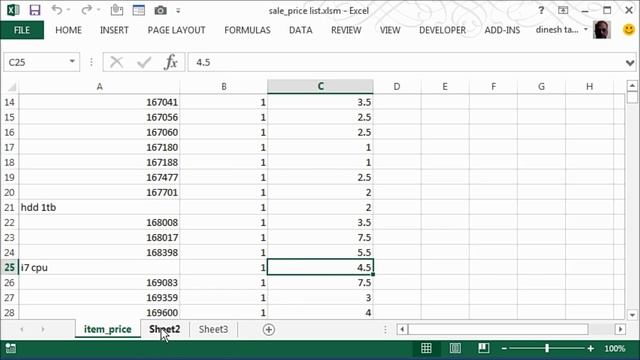Add a new sheet with plus icon
The image size is (640, 360).
point(269,329)
